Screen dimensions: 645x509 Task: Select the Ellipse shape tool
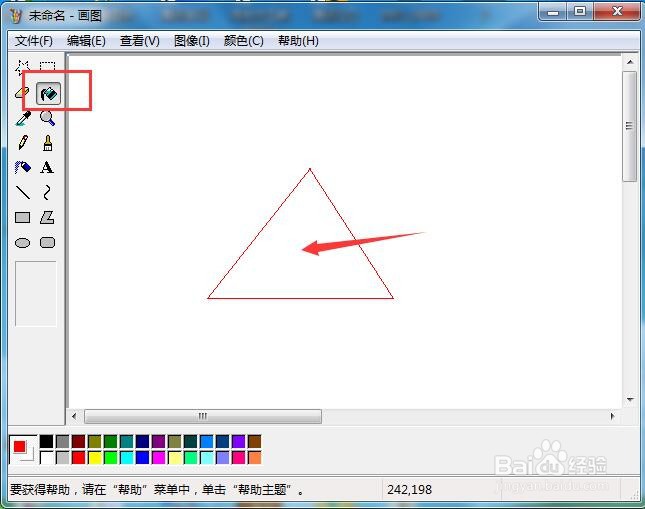[x=23, y=243]
